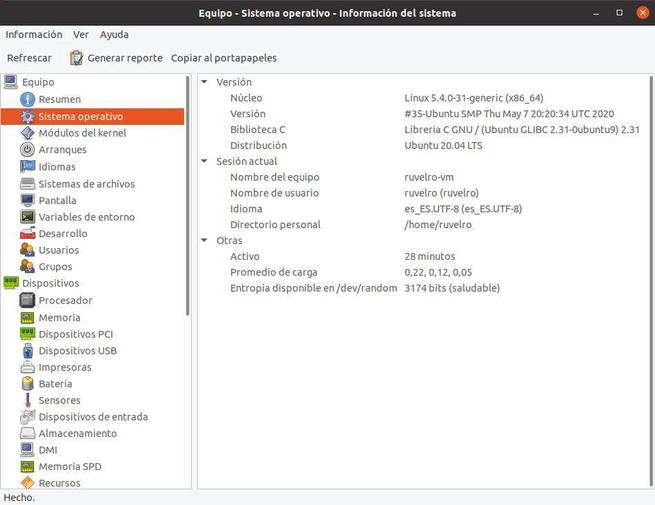Click the Memoria SPD icon
Image resolution: width=655 pixels, height=505 pixels.
pyautogui.click(x=28, y=467)
